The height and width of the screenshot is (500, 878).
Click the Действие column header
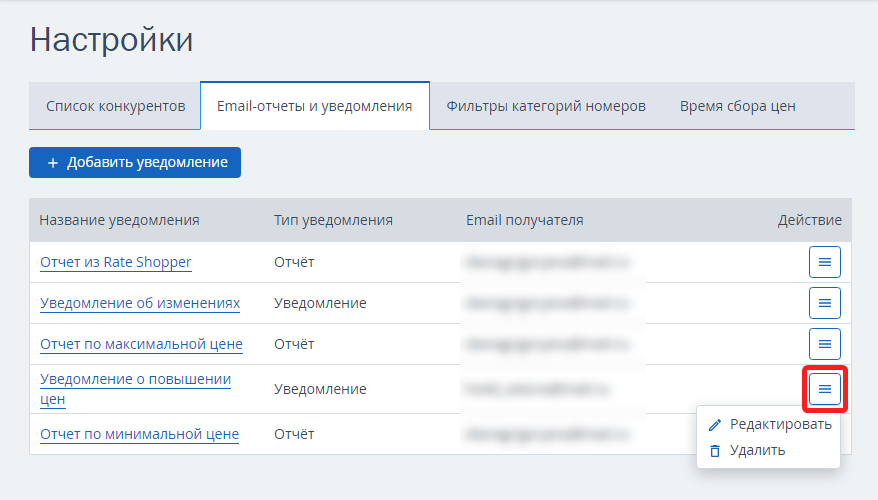809,220
